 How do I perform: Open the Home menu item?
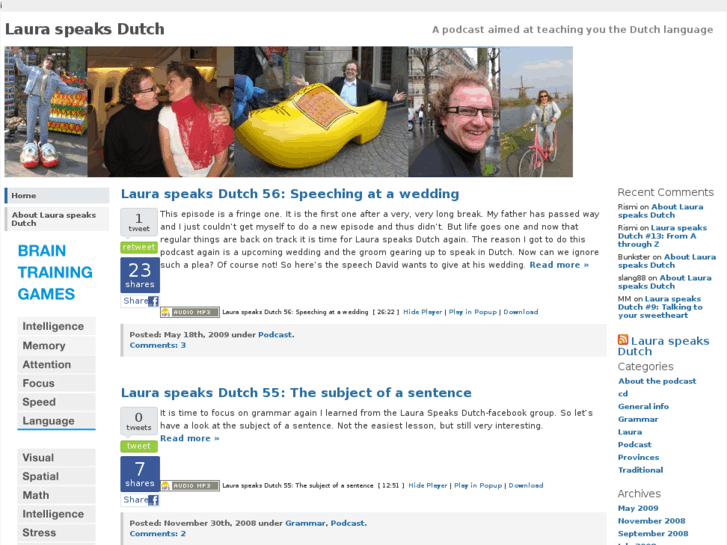coord(57,196)
